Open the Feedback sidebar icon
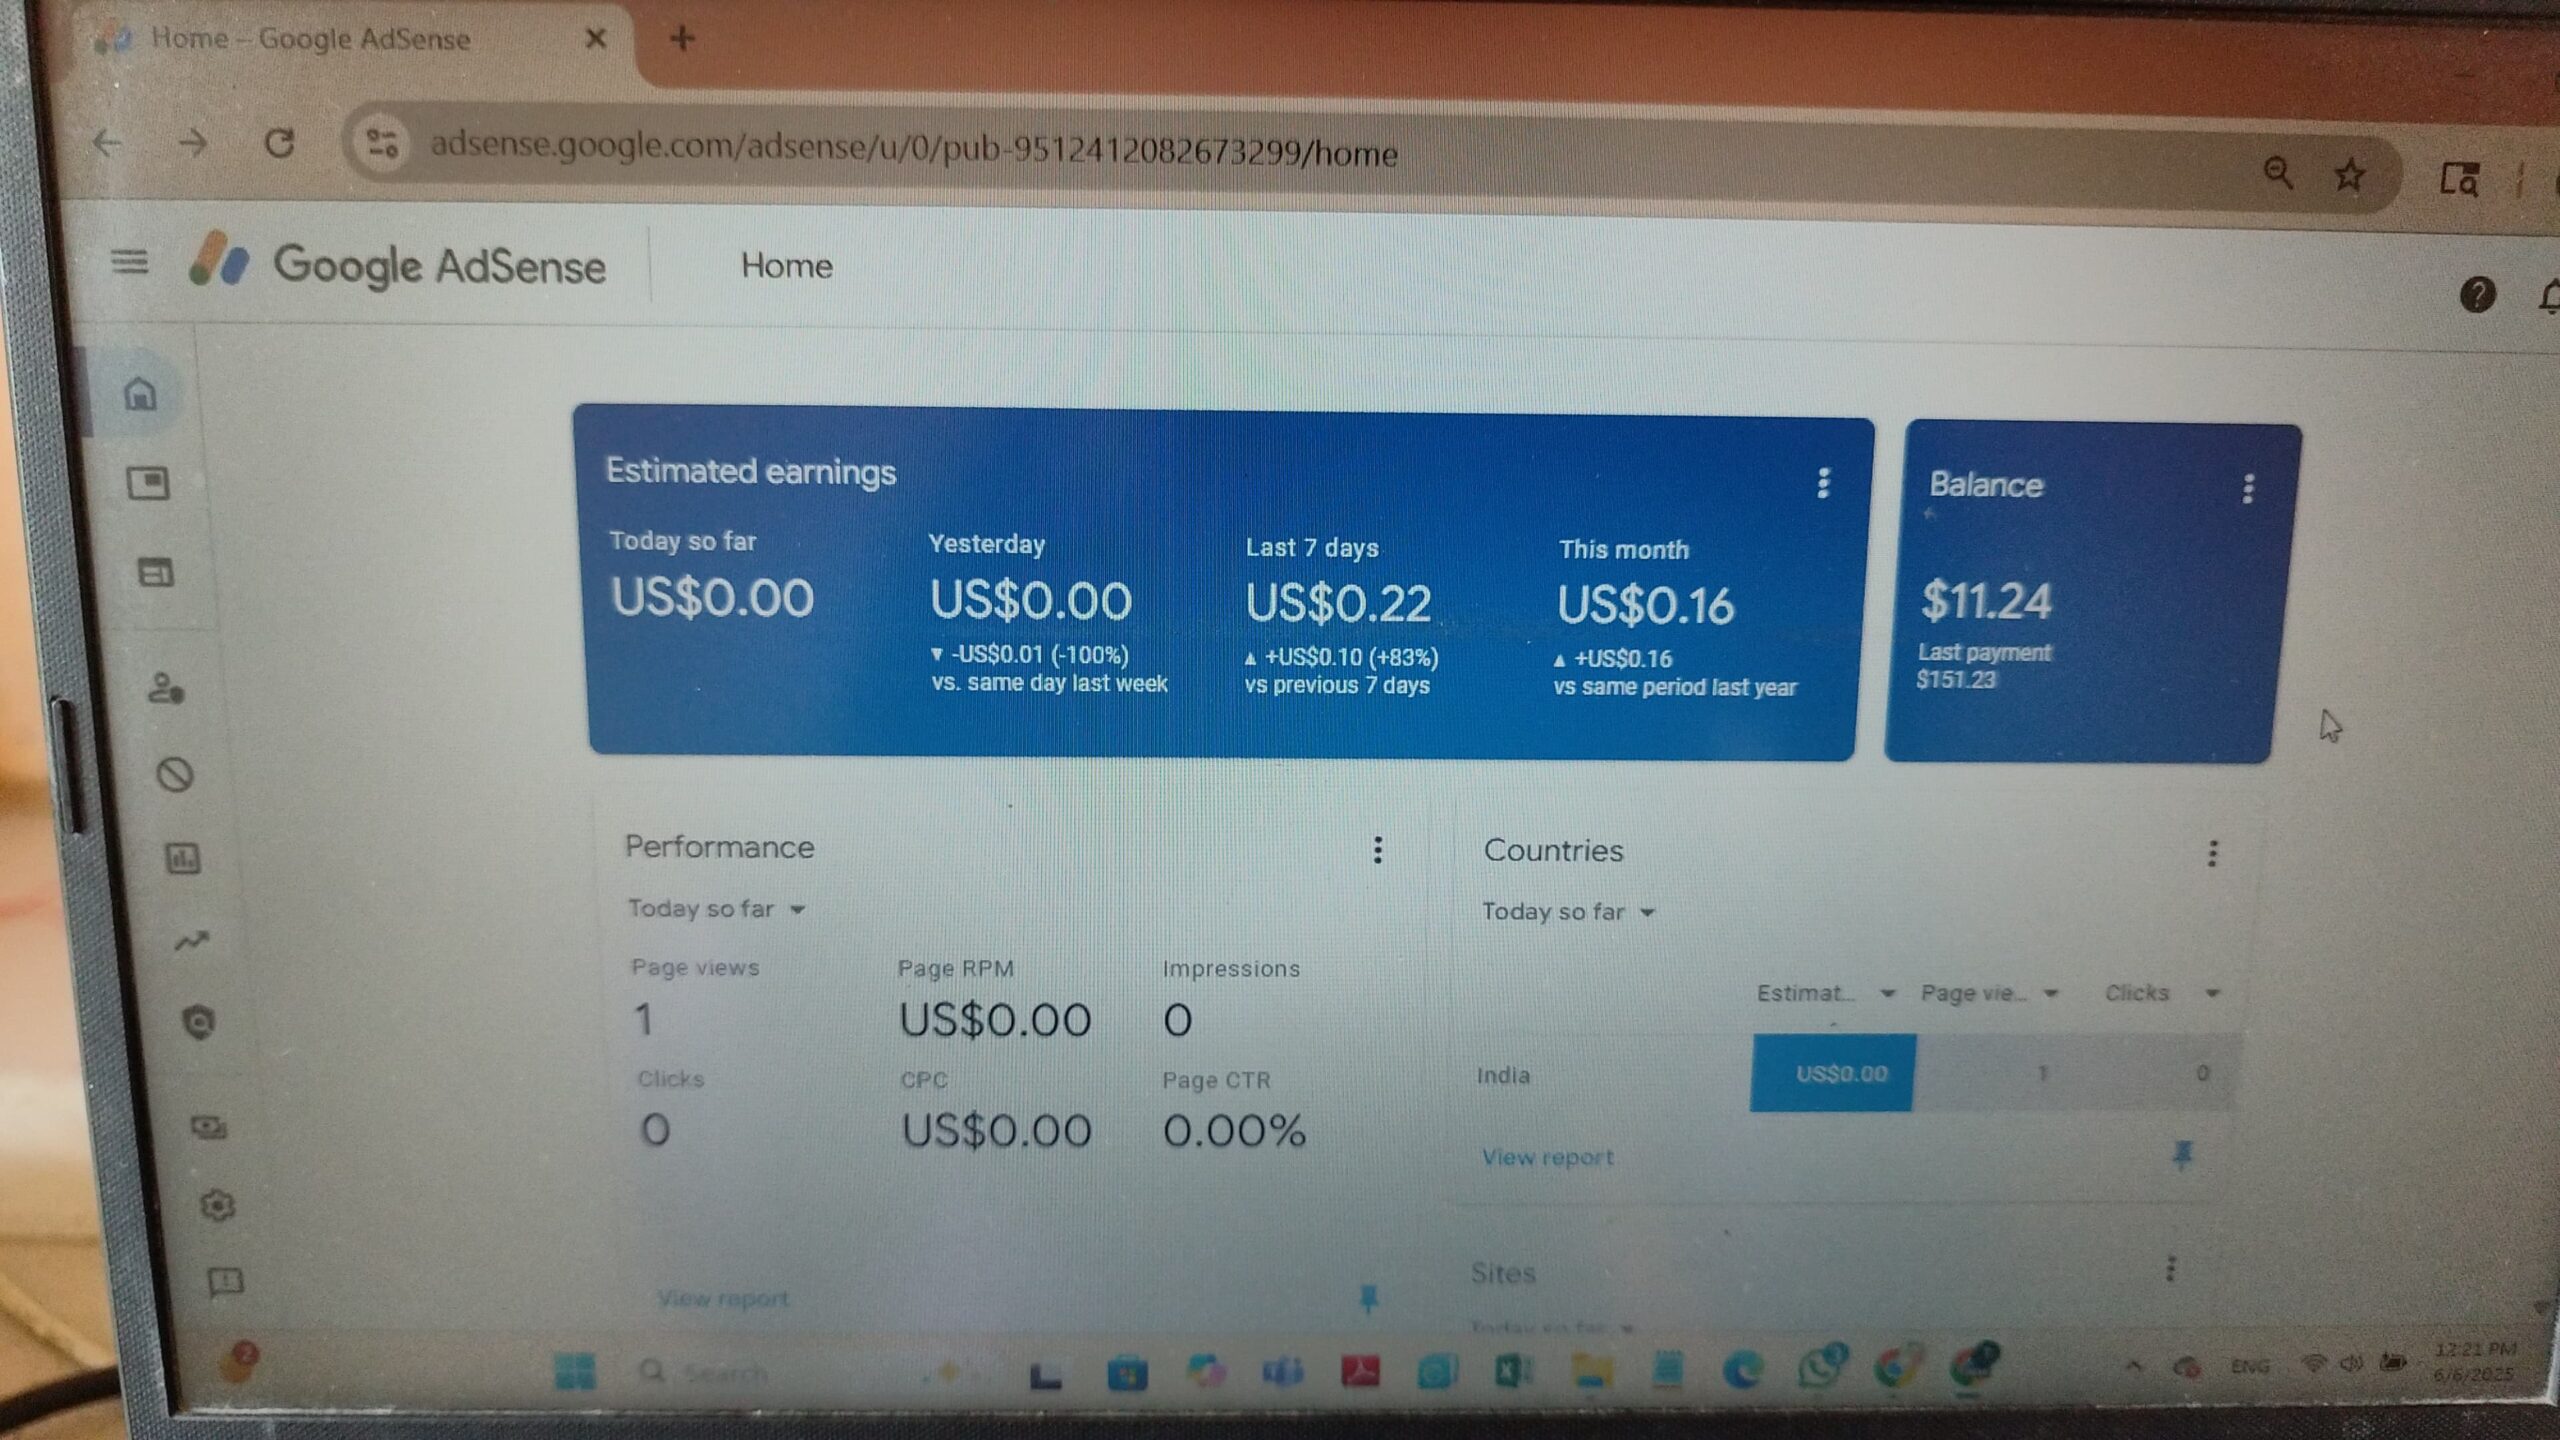Viewport: 2560px width, 1440px height. (x=225, y=1281)
